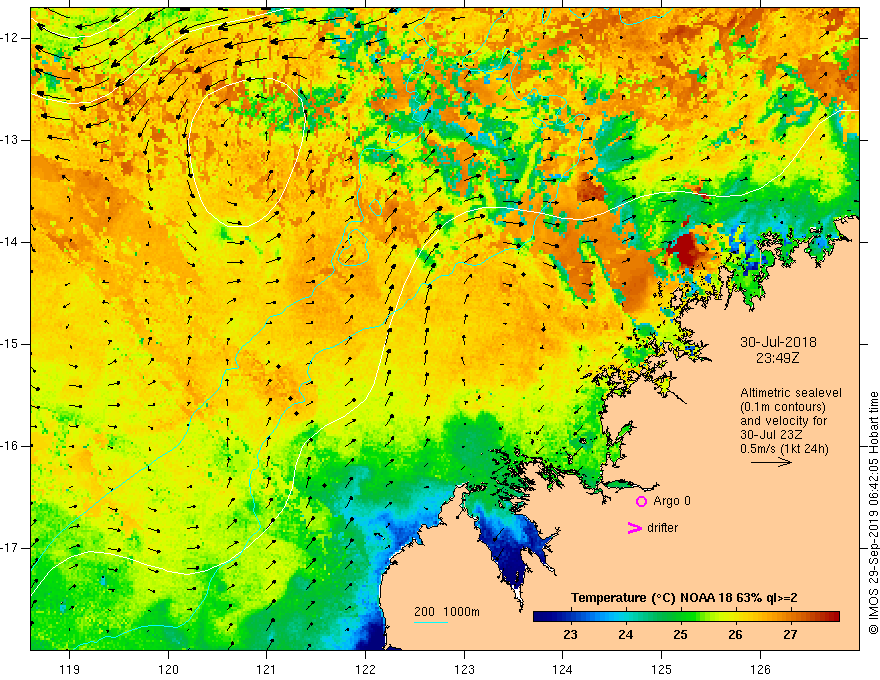Click the time label 23:49Z
The image size is (880, 680).
pyautogui.click(x=778, y=357)
